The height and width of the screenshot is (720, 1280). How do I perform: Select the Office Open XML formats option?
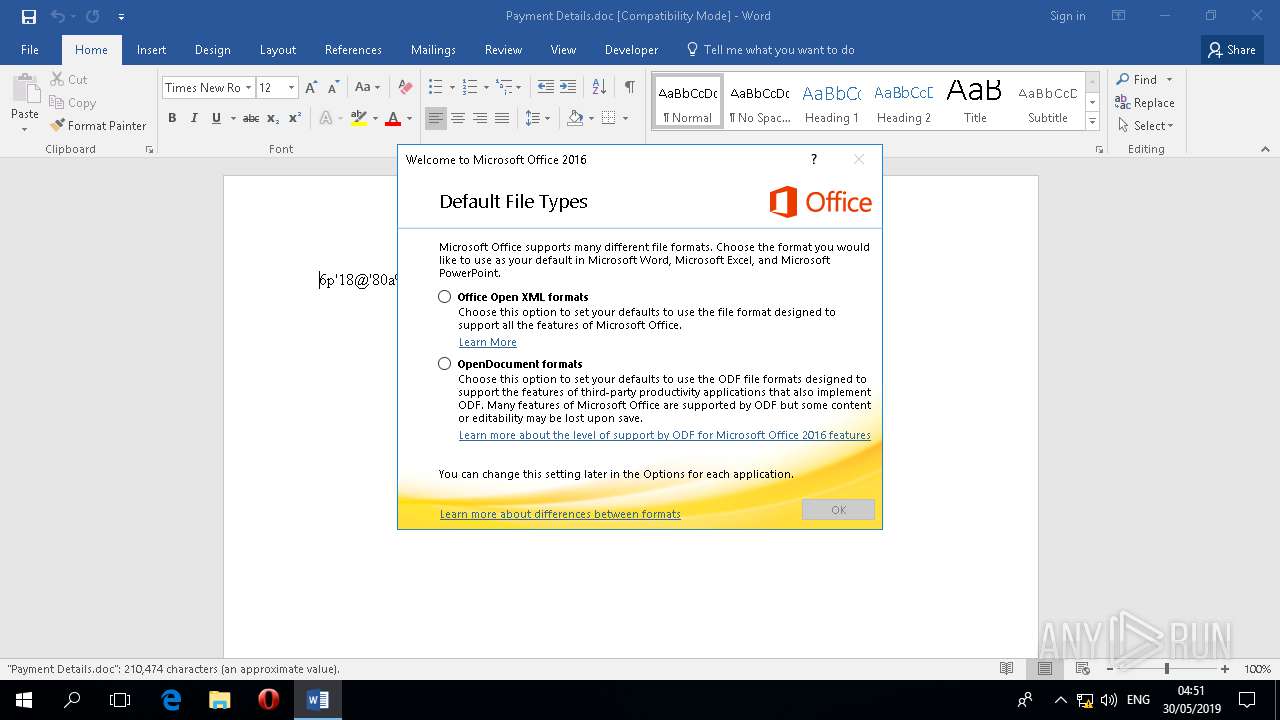tap(445, 297)
